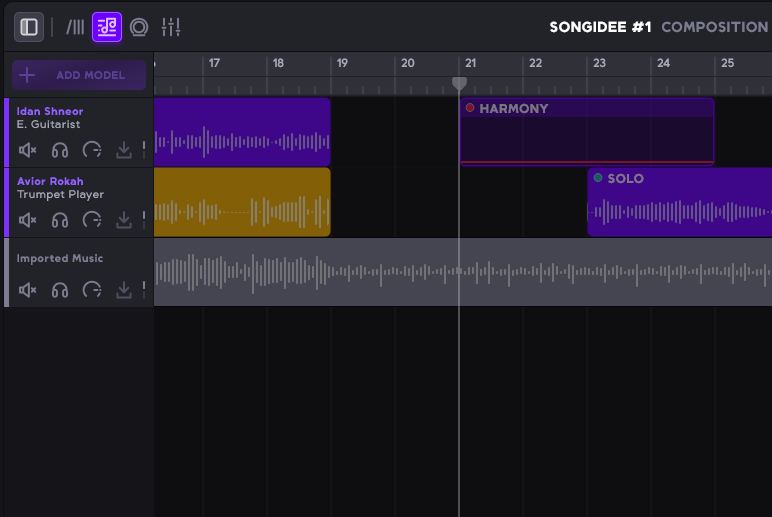Click the Add Model button
This screenshot has width=772, height=517.
point(79,75)
